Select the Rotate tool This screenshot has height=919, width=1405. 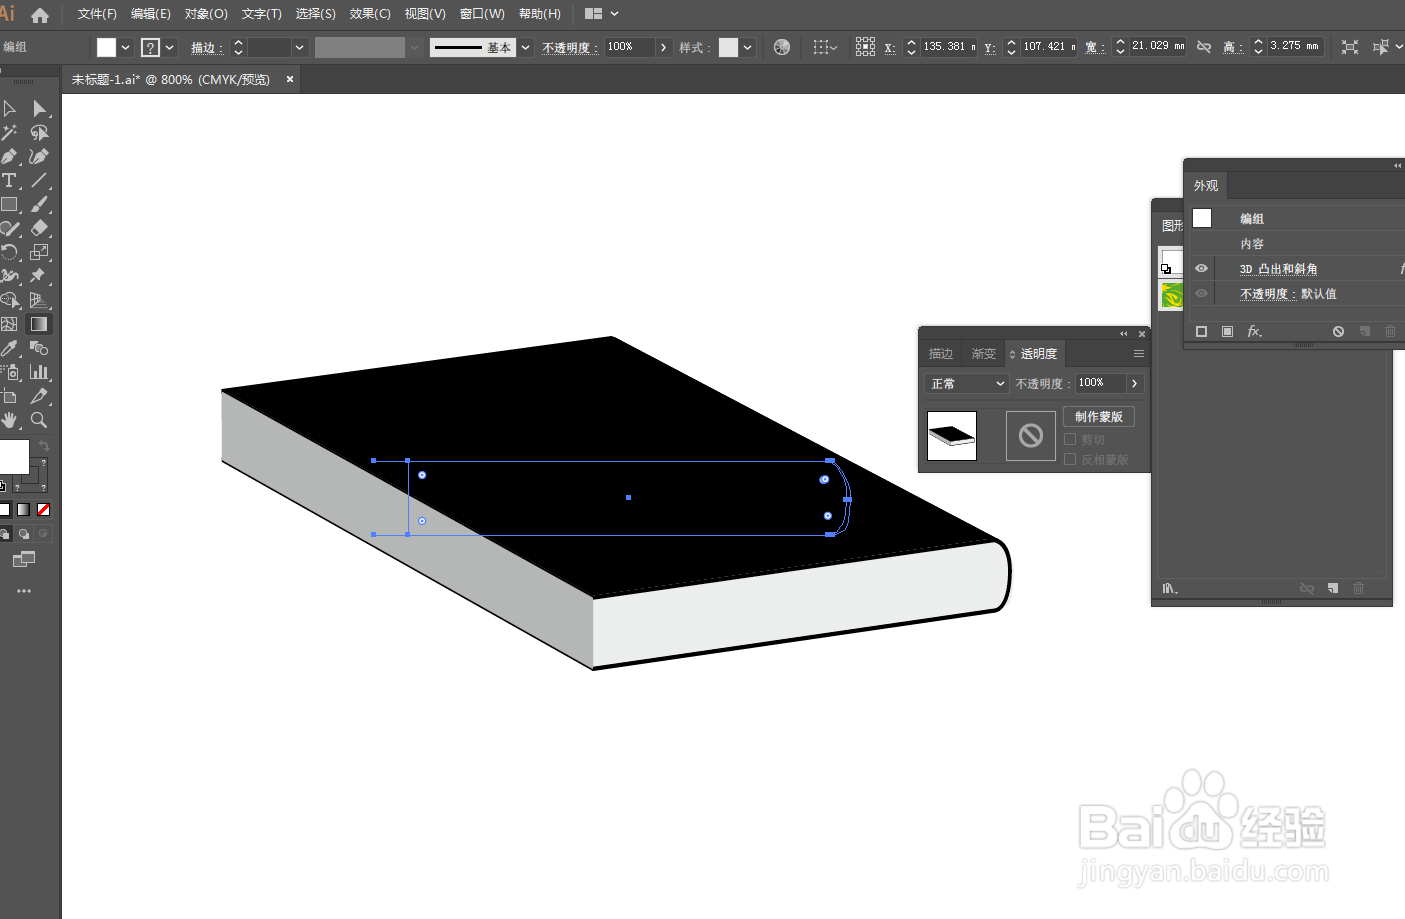pos(10,252)
